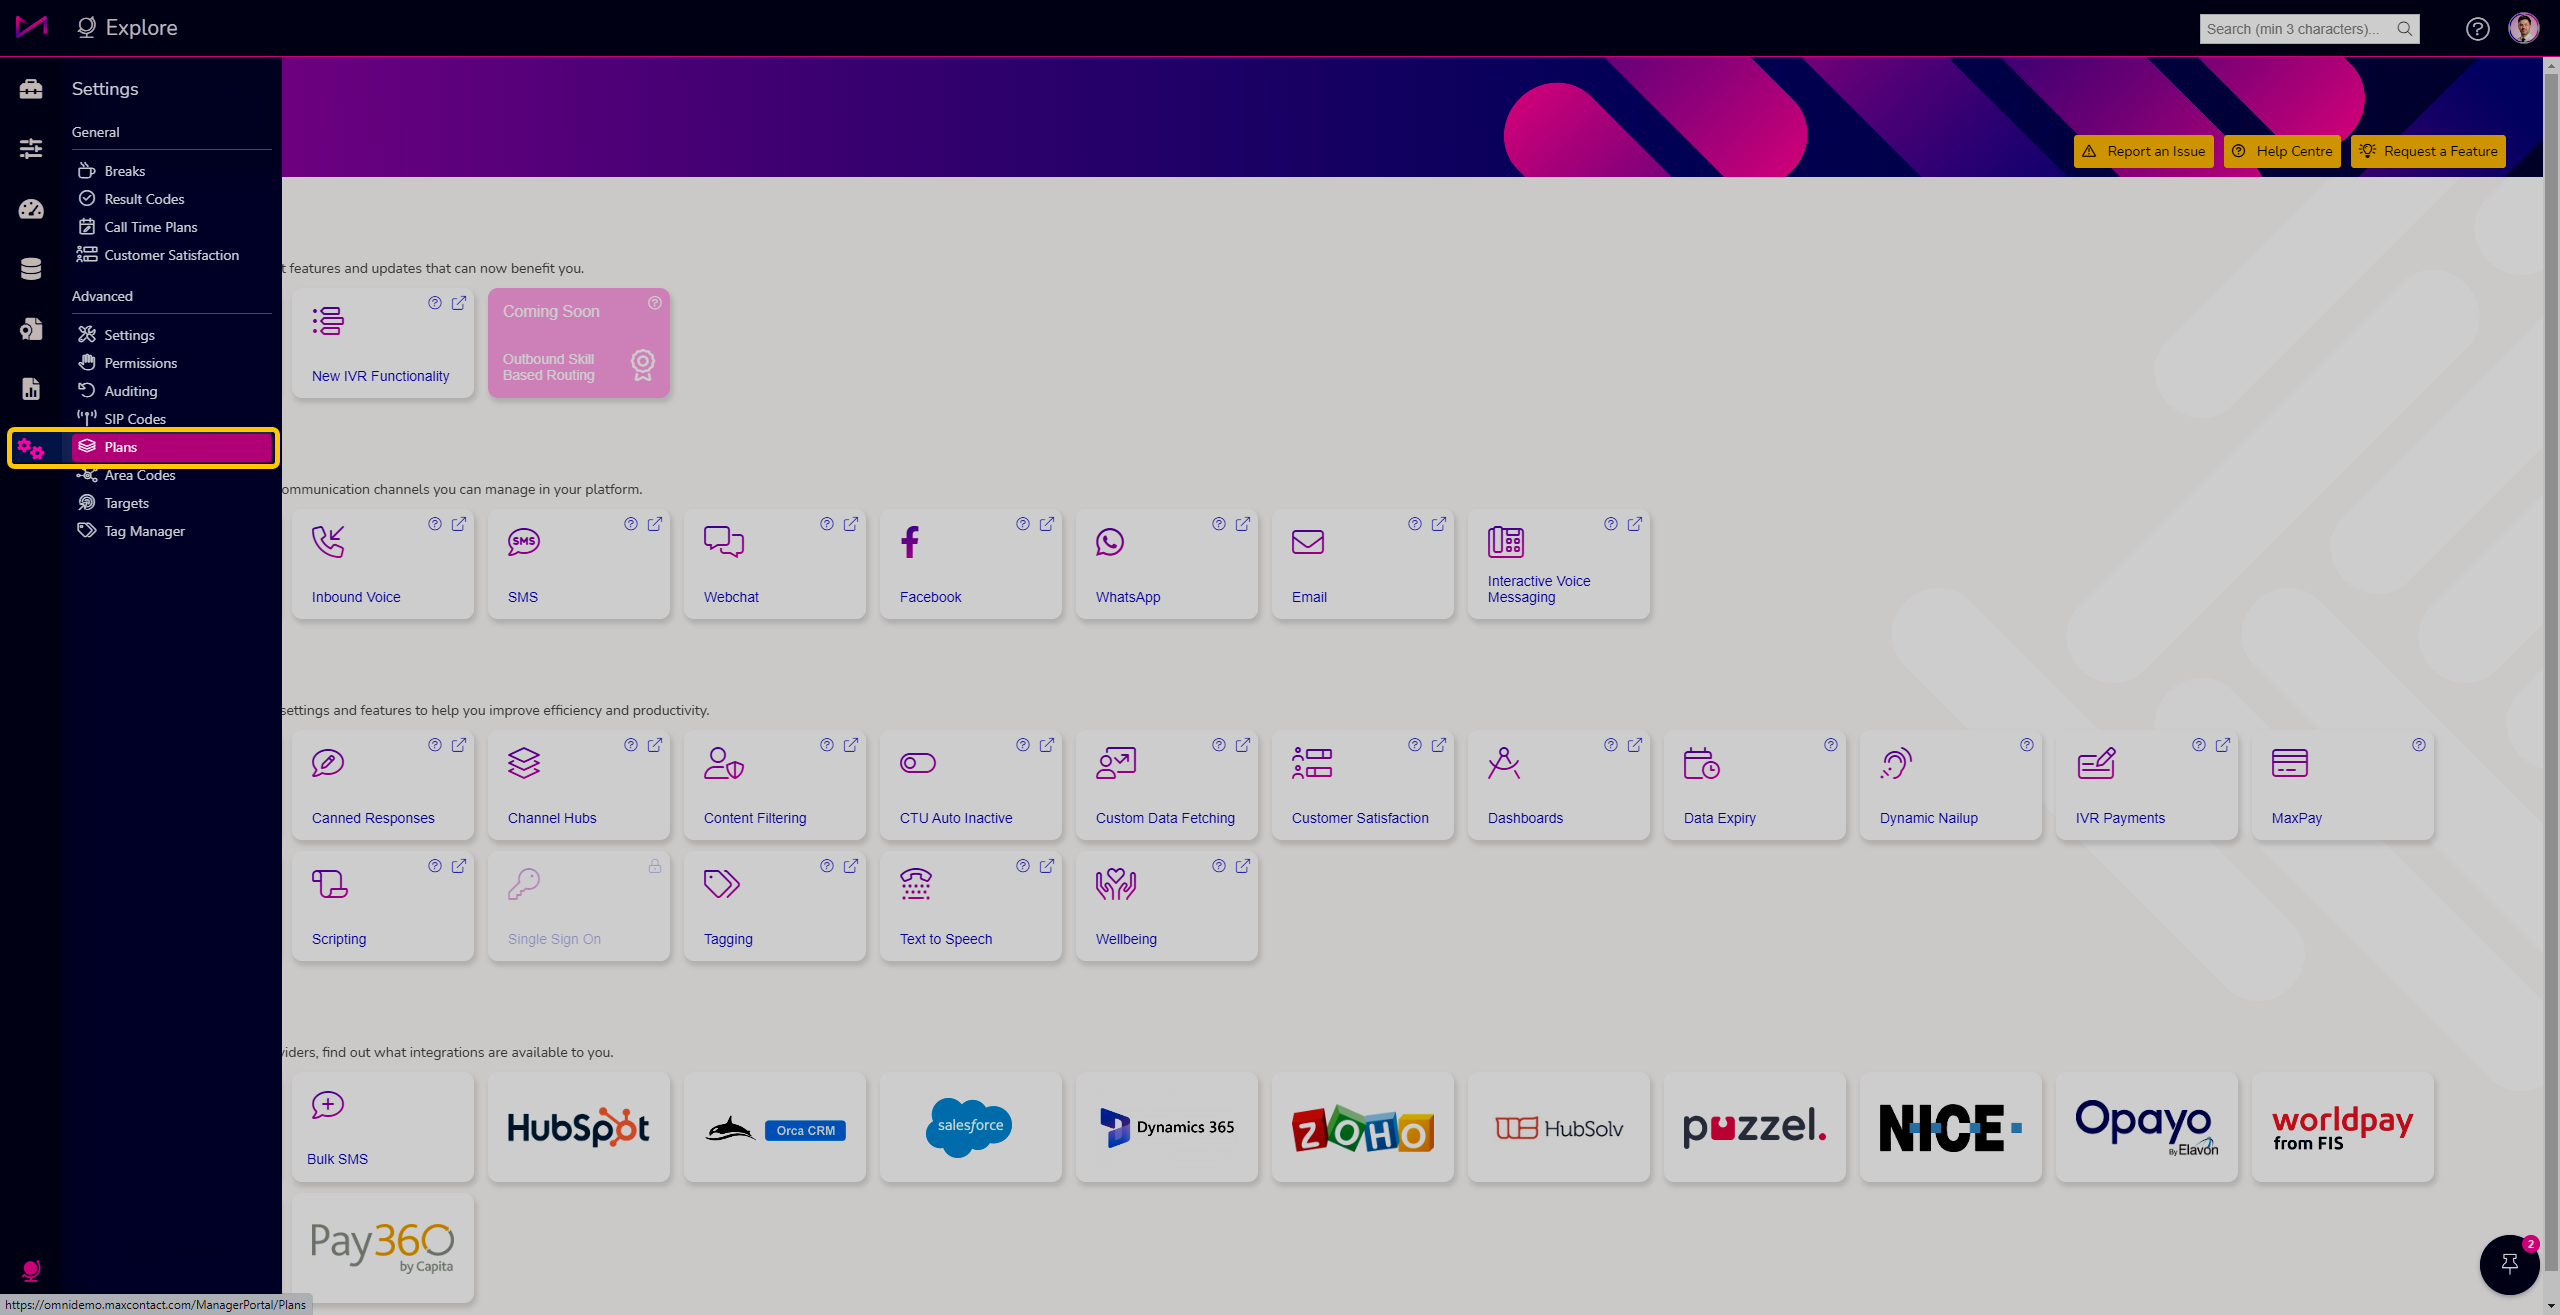Image resolution: width=2560 pixels, height=1315 pixels.
Task: Open help icon on Inbound Voice card
Action: point(435,524)
